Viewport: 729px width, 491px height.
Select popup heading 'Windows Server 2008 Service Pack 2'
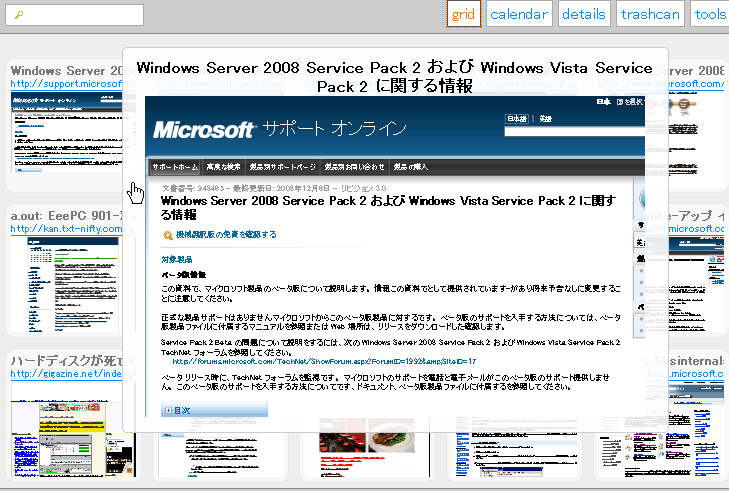coord(395,77)
